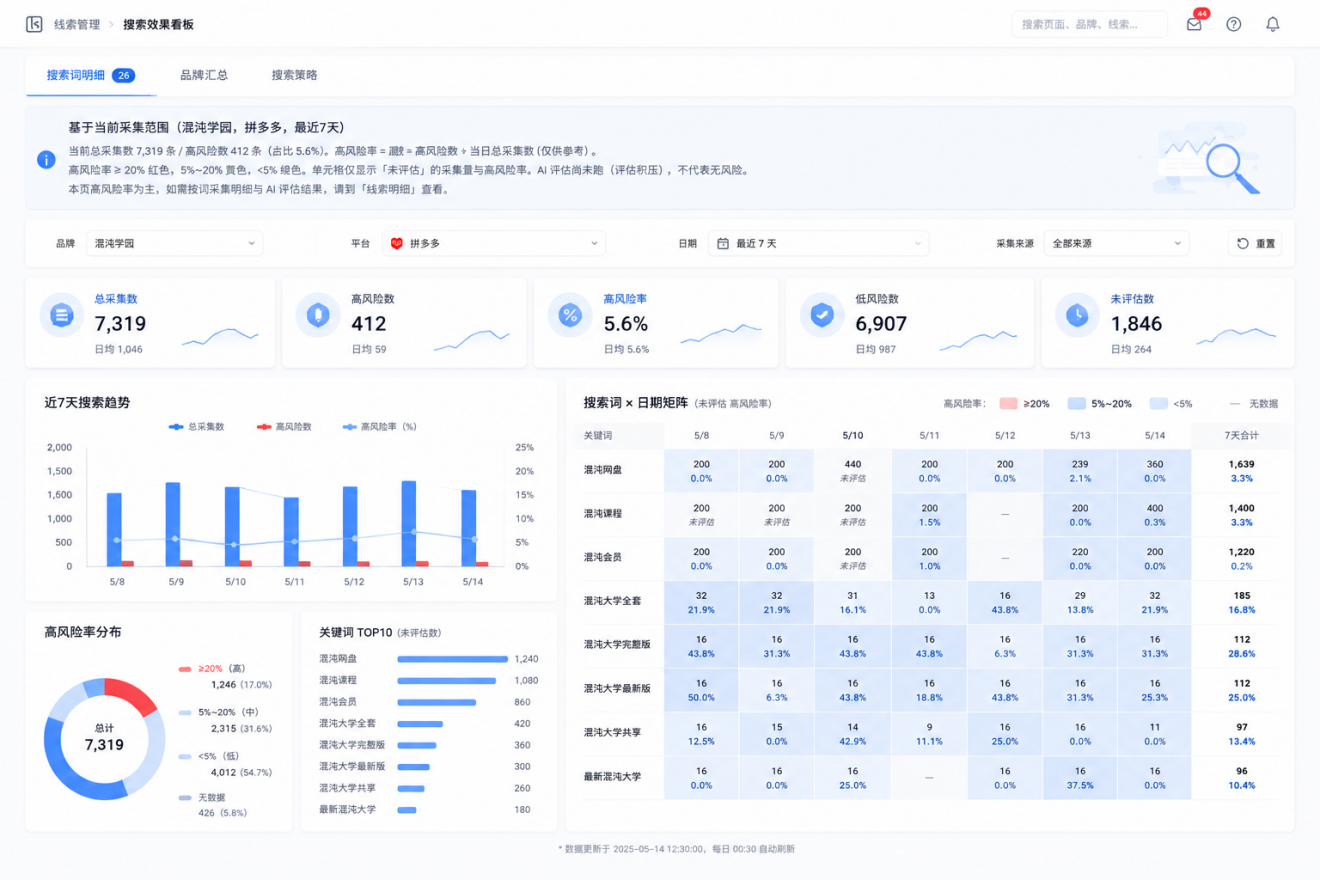The height and width of the screenshot is (880, 1320).
Task: Click the 未评估数 card title
Action: pos(1133,298)
